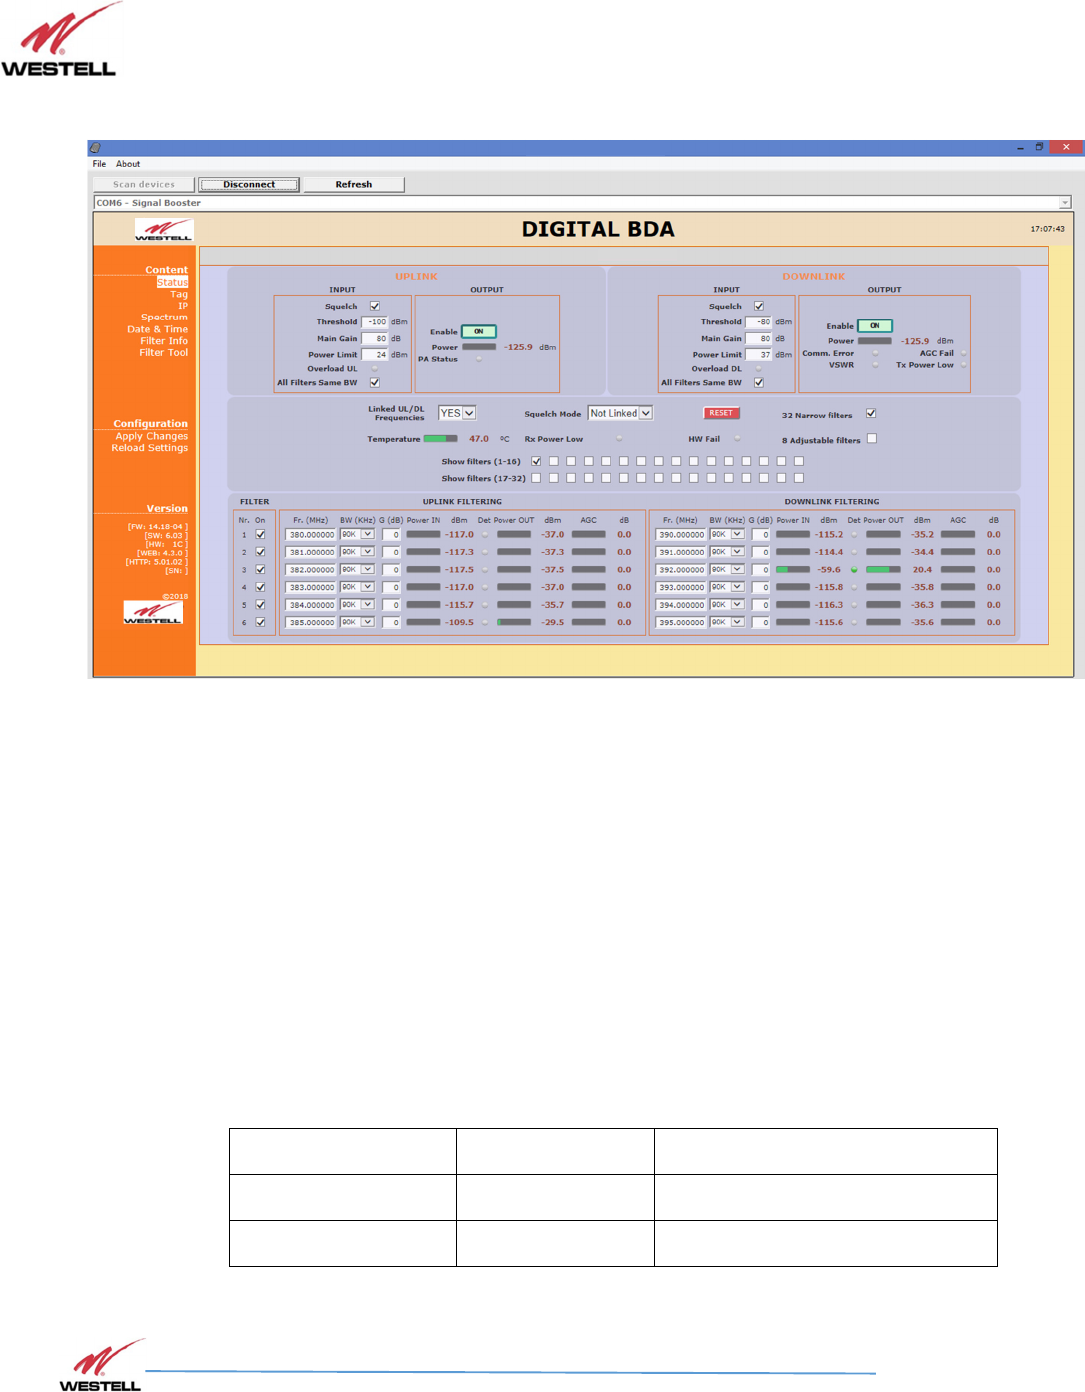Click the green Det indicator for downlink 392.000000
The image size is (1085, 1392).
(x=854, y=570)
